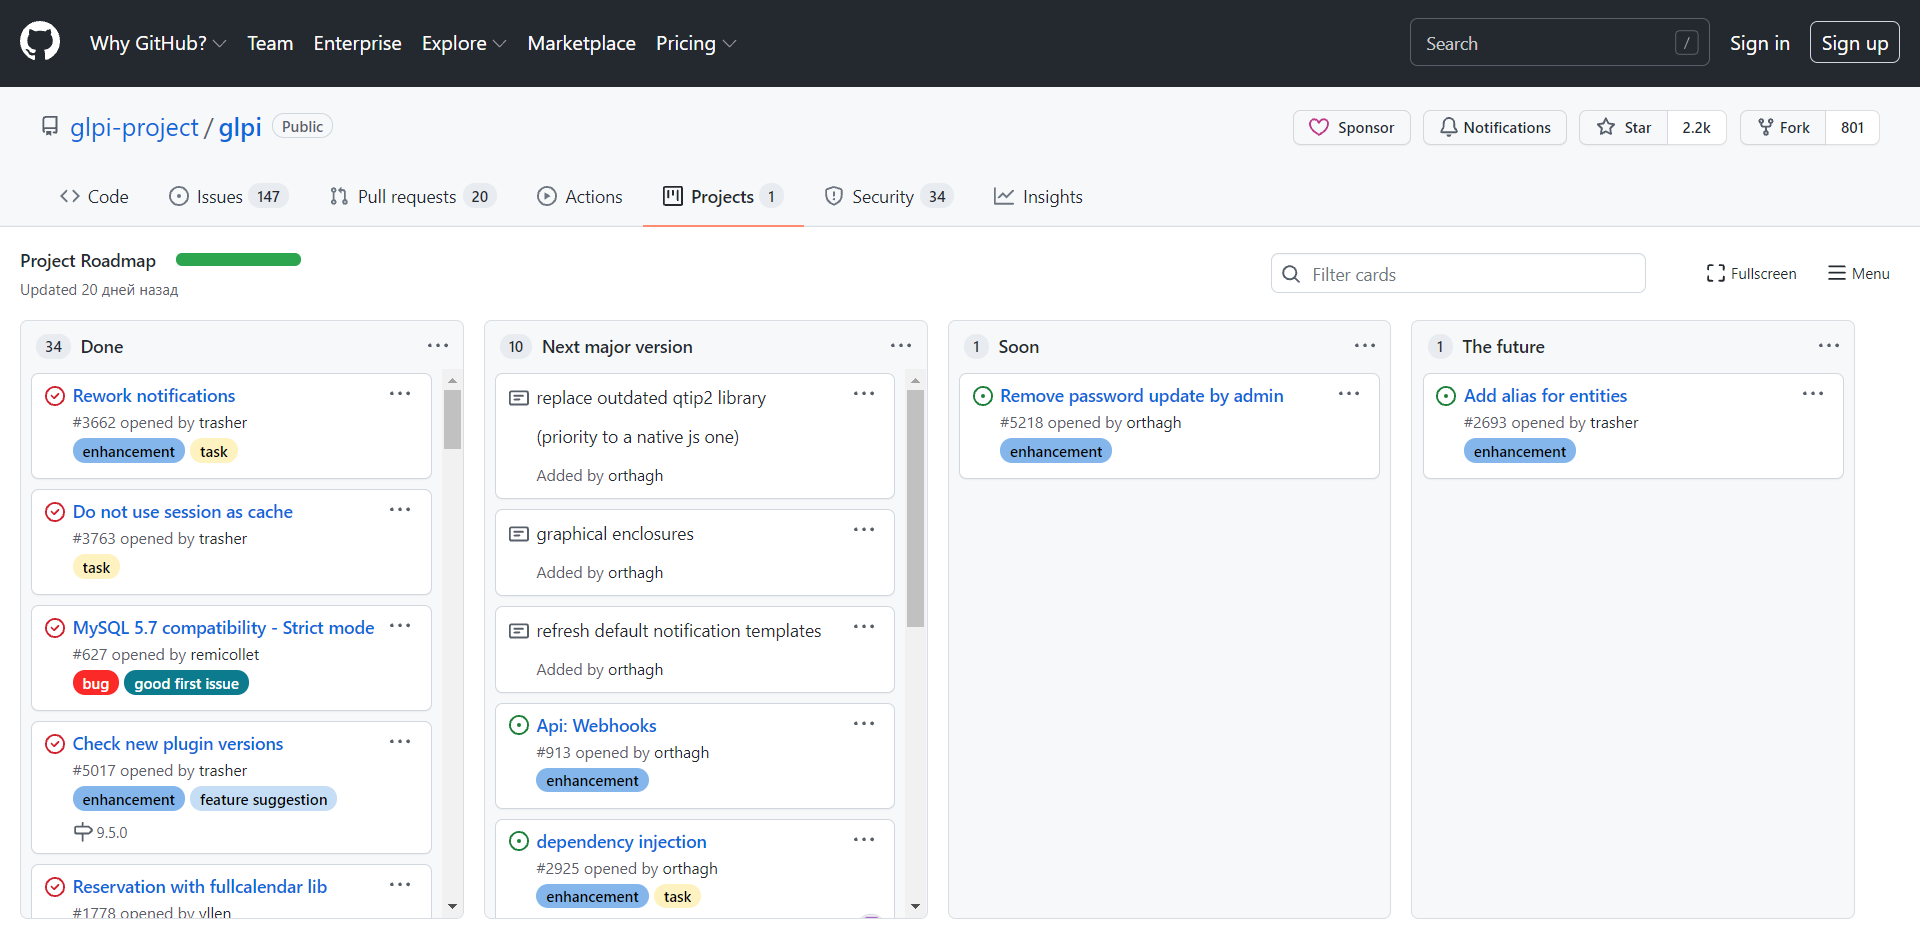
Task: Open the Code tab
Action: 95,197
